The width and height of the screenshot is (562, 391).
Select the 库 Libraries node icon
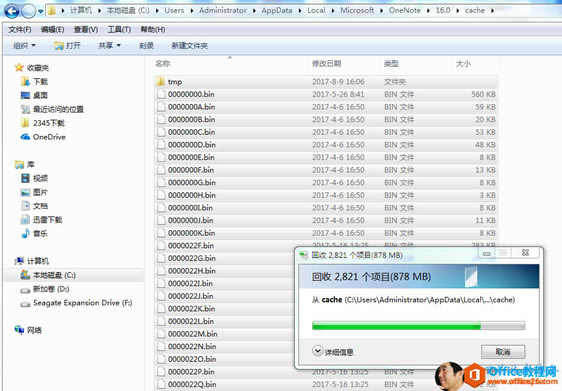(x=19, y=164)
